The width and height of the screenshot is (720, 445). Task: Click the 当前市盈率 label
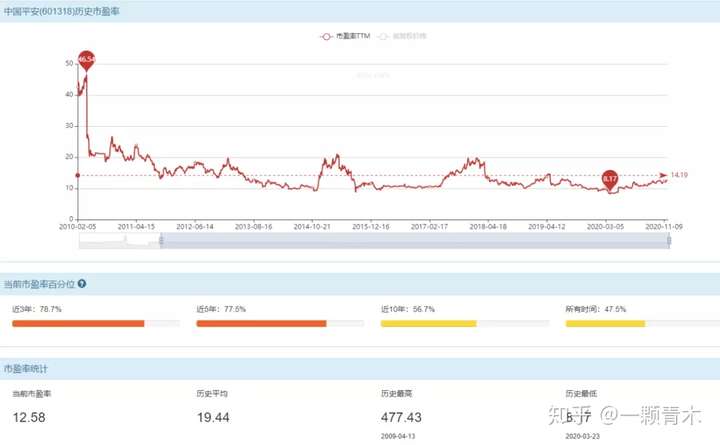(x=32, y=394)
